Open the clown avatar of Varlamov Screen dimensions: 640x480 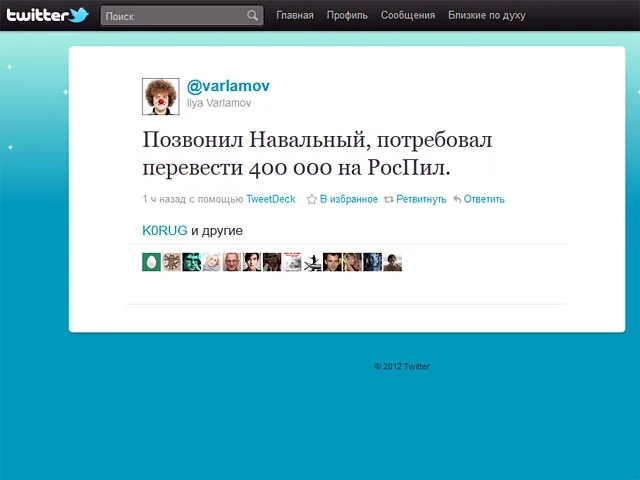point(160,97)
